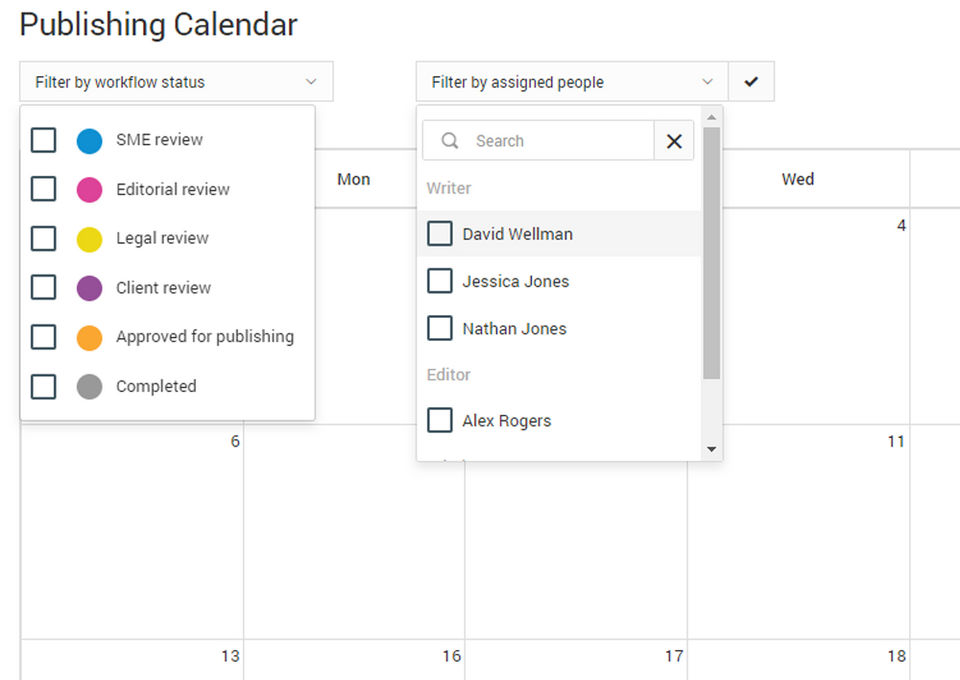
Task: Expand Filter by assigned people dropdown
Action: tap(572, 82)
